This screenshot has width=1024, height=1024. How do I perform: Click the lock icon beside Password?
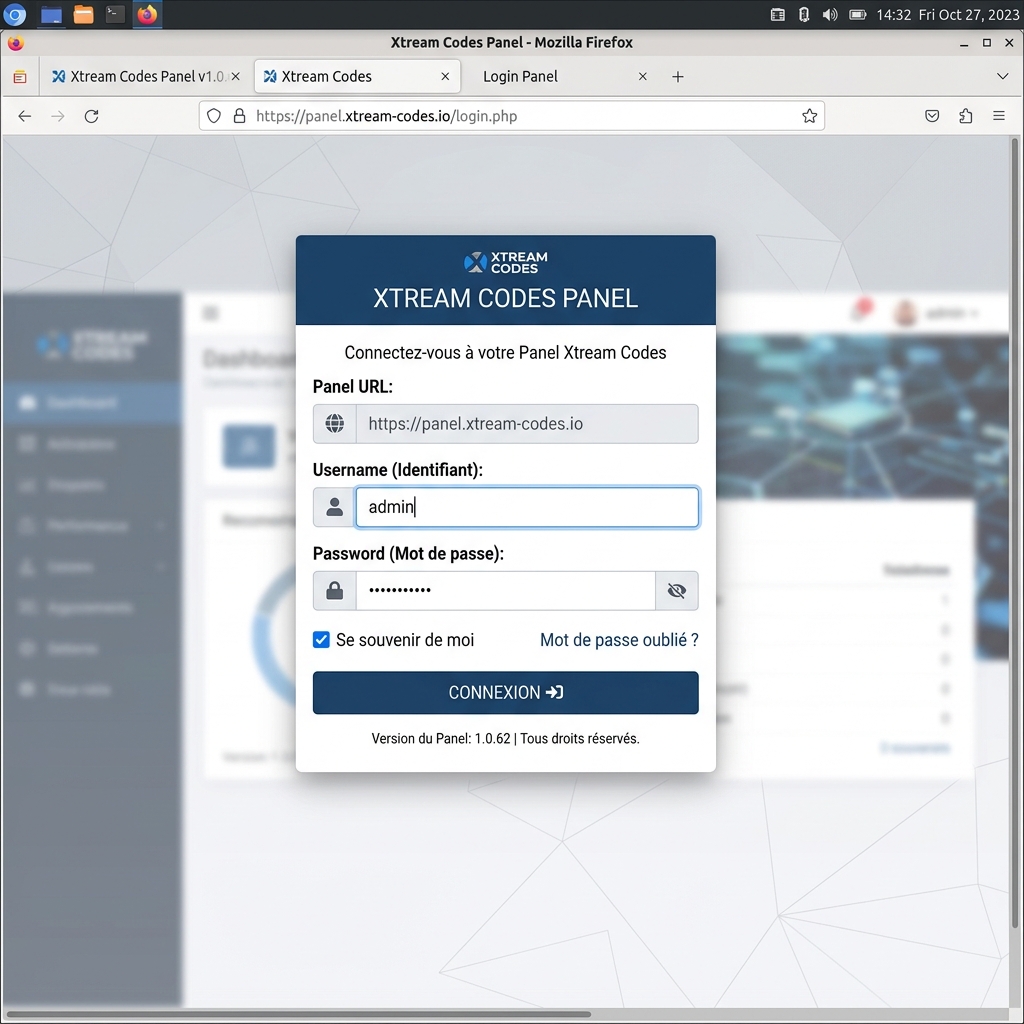point(335,591)
